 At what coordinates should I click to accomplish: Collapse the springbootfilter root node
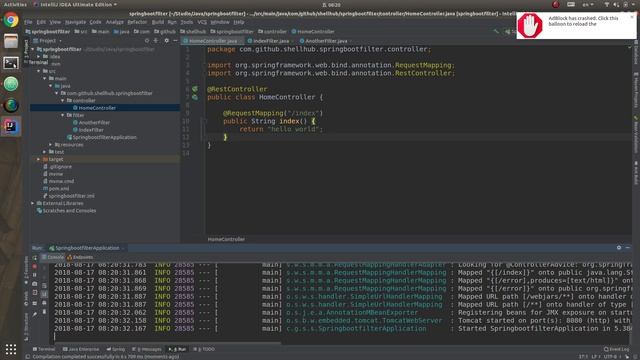(x=33, y=49)
